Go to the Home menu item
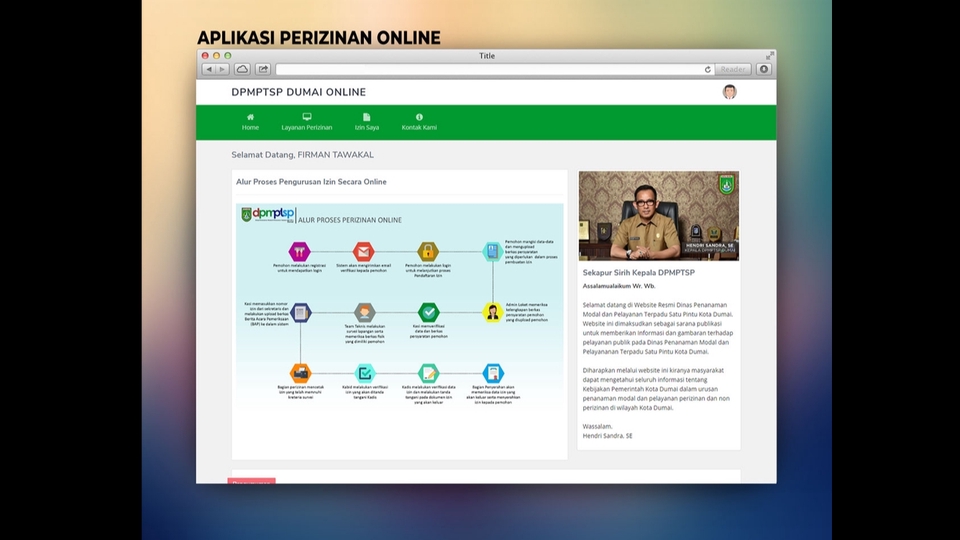Viewport: 960px width, 540px height. coord(250,122)
